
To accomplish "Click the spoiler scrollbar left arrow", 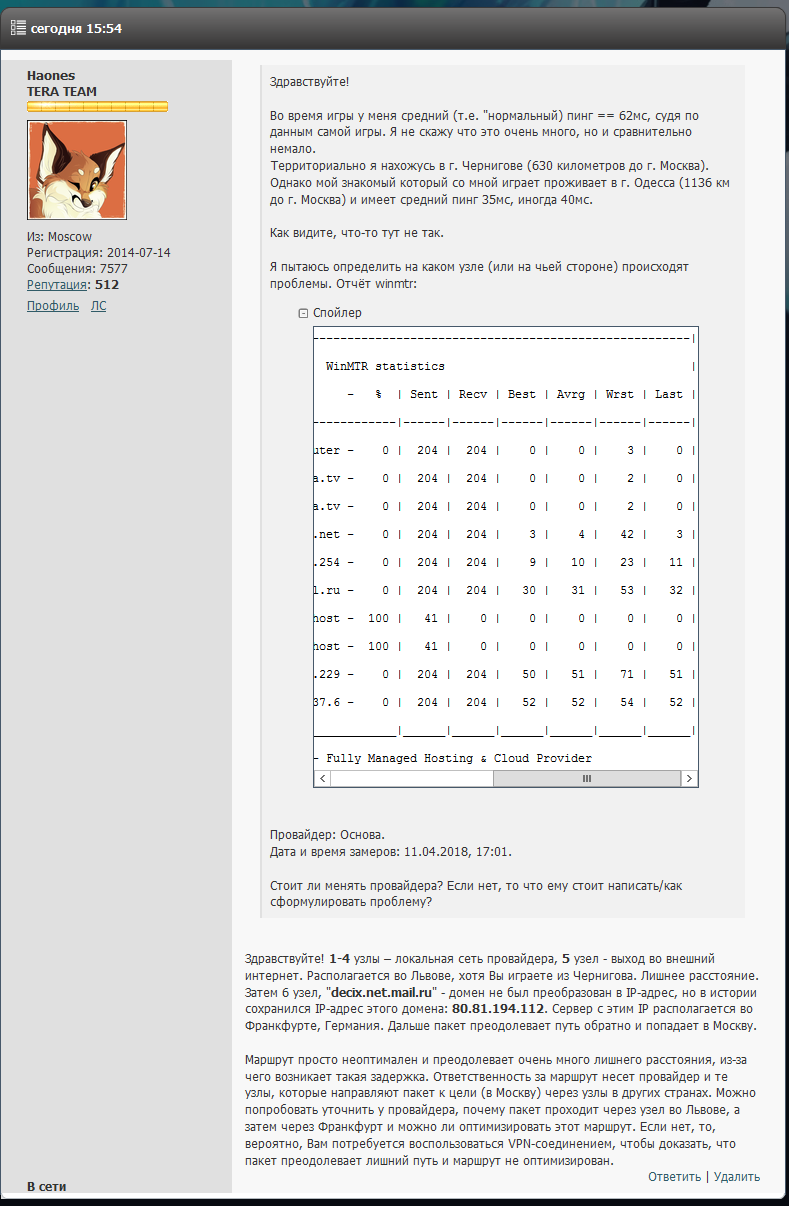I will coord(322,777).
